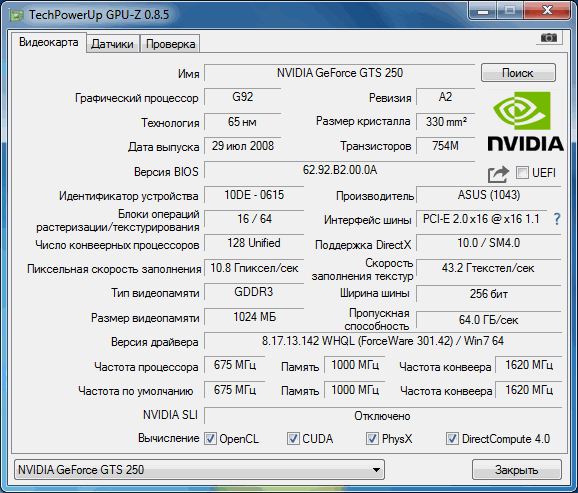The height and width of the screenshot is (493, 578).
Task: Minimize the GPU-Z window
Action: pos(483,11)
